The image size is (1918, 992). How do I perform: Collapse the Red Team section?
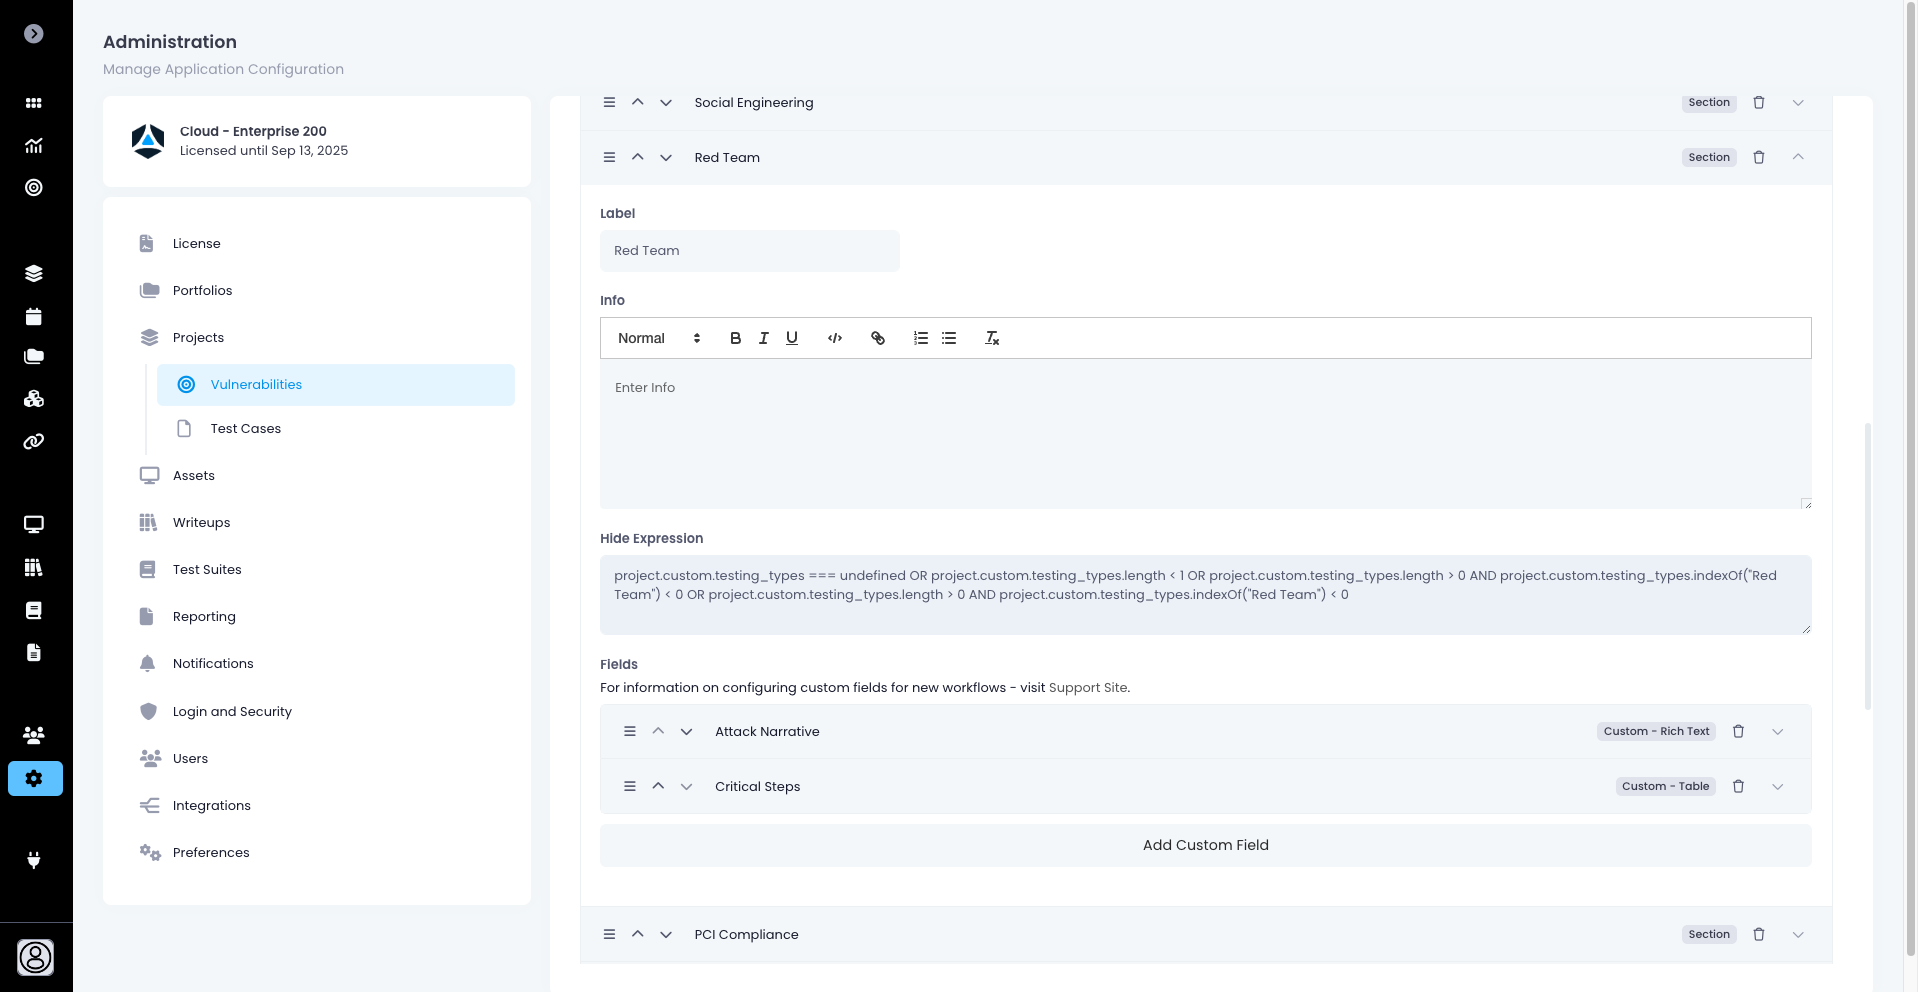1798,157
